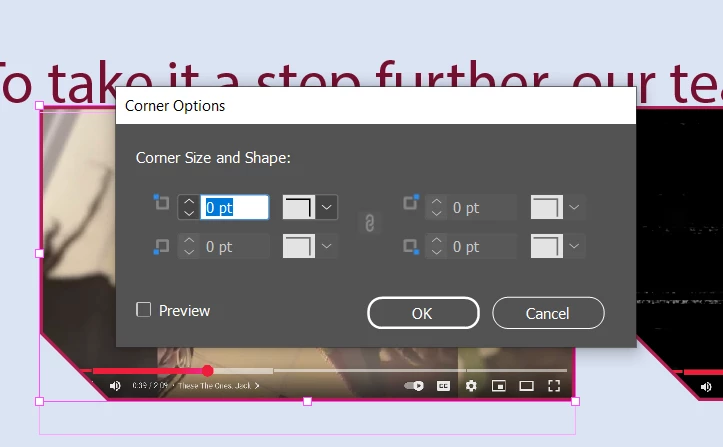Click the video title chapter link
Screen dimensions: 723x447
click(219, 386)
